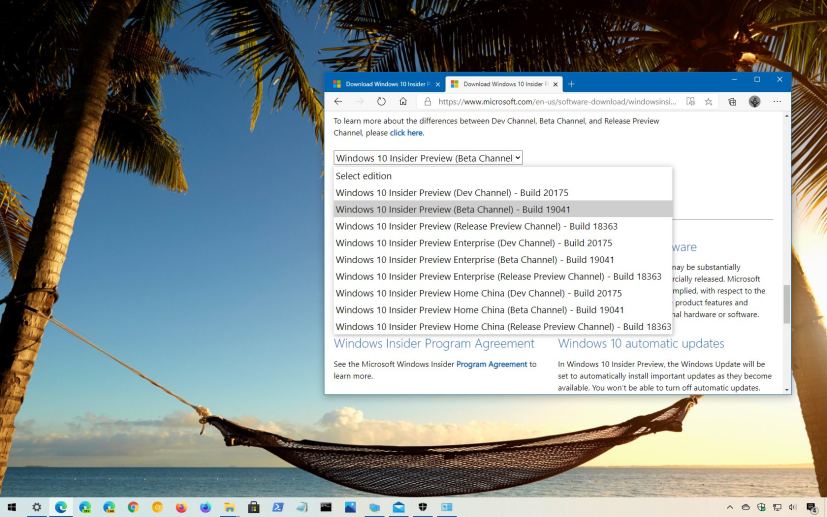Image resolution: width=827 pixels, height=517 pixels.
Task: Select Home China (Dev Channel) Build 20175
Action: click(503, 293)
